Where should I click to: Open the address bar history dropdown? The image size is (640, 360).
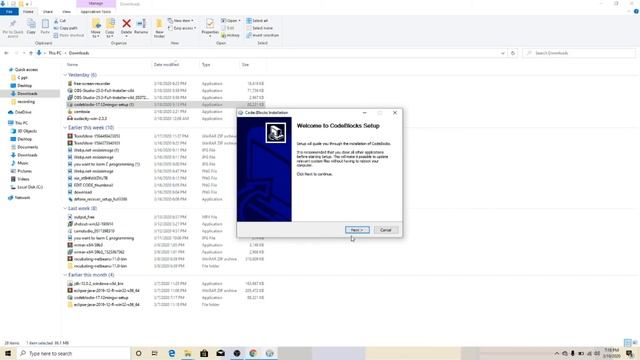pyautogui.click(x=502, y=53)
